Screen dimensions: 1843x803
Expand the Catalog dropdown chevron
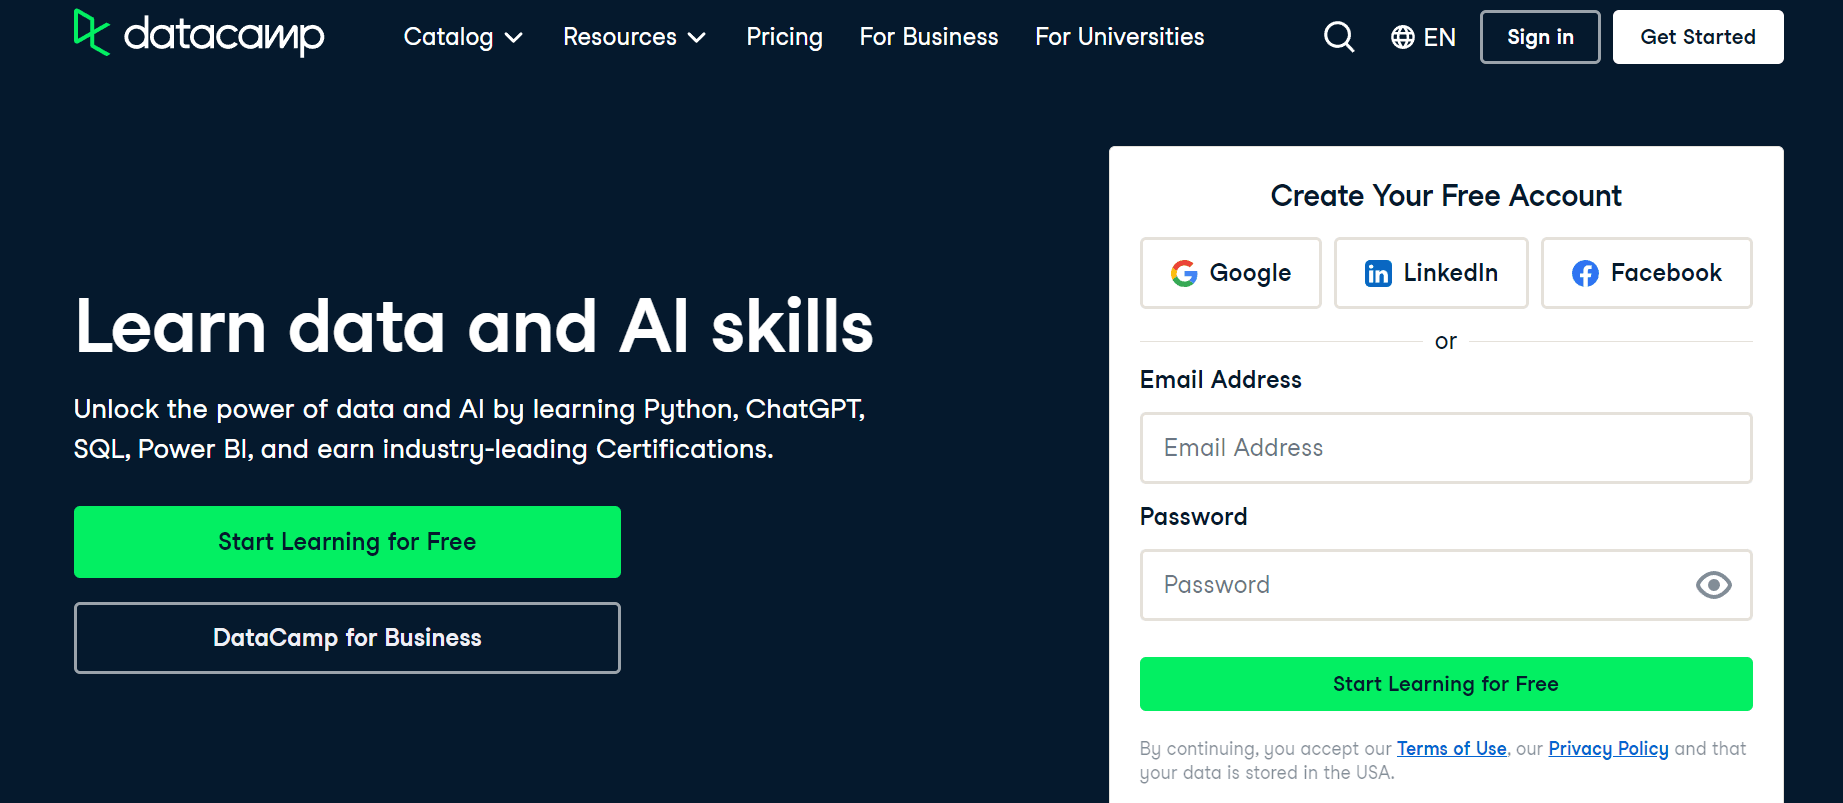pos(514,38)
